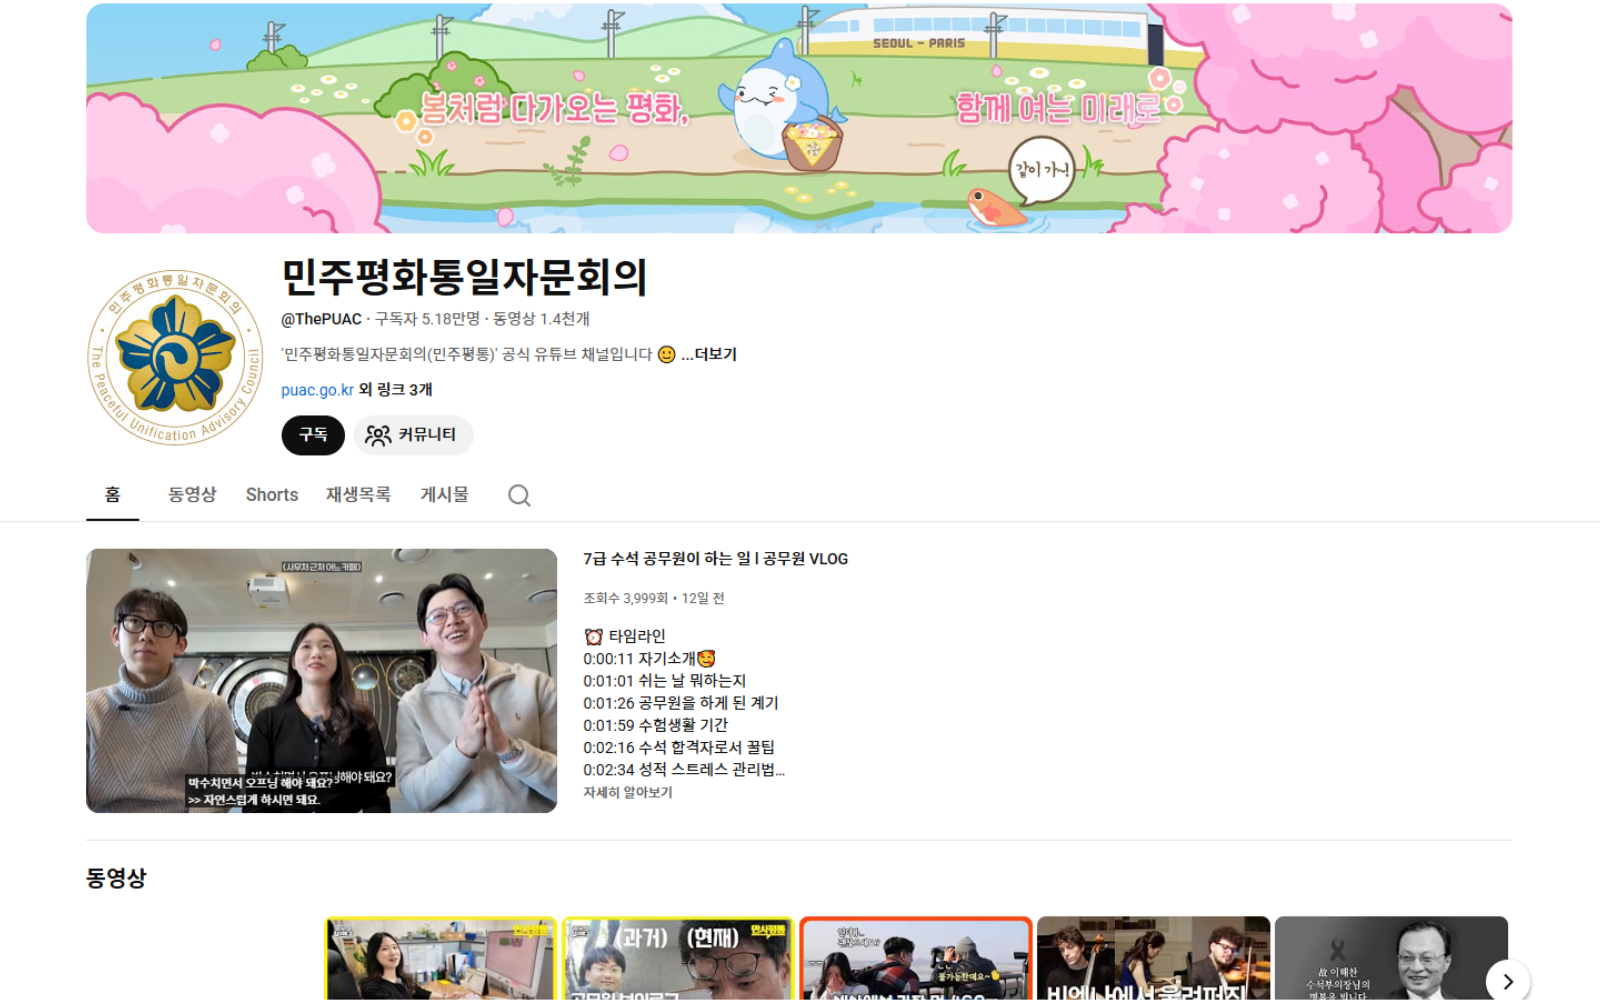Open the 7급 수석 공무원 VLOG title
This screenshot has height=1000, width=1600.
pos(716,559)
